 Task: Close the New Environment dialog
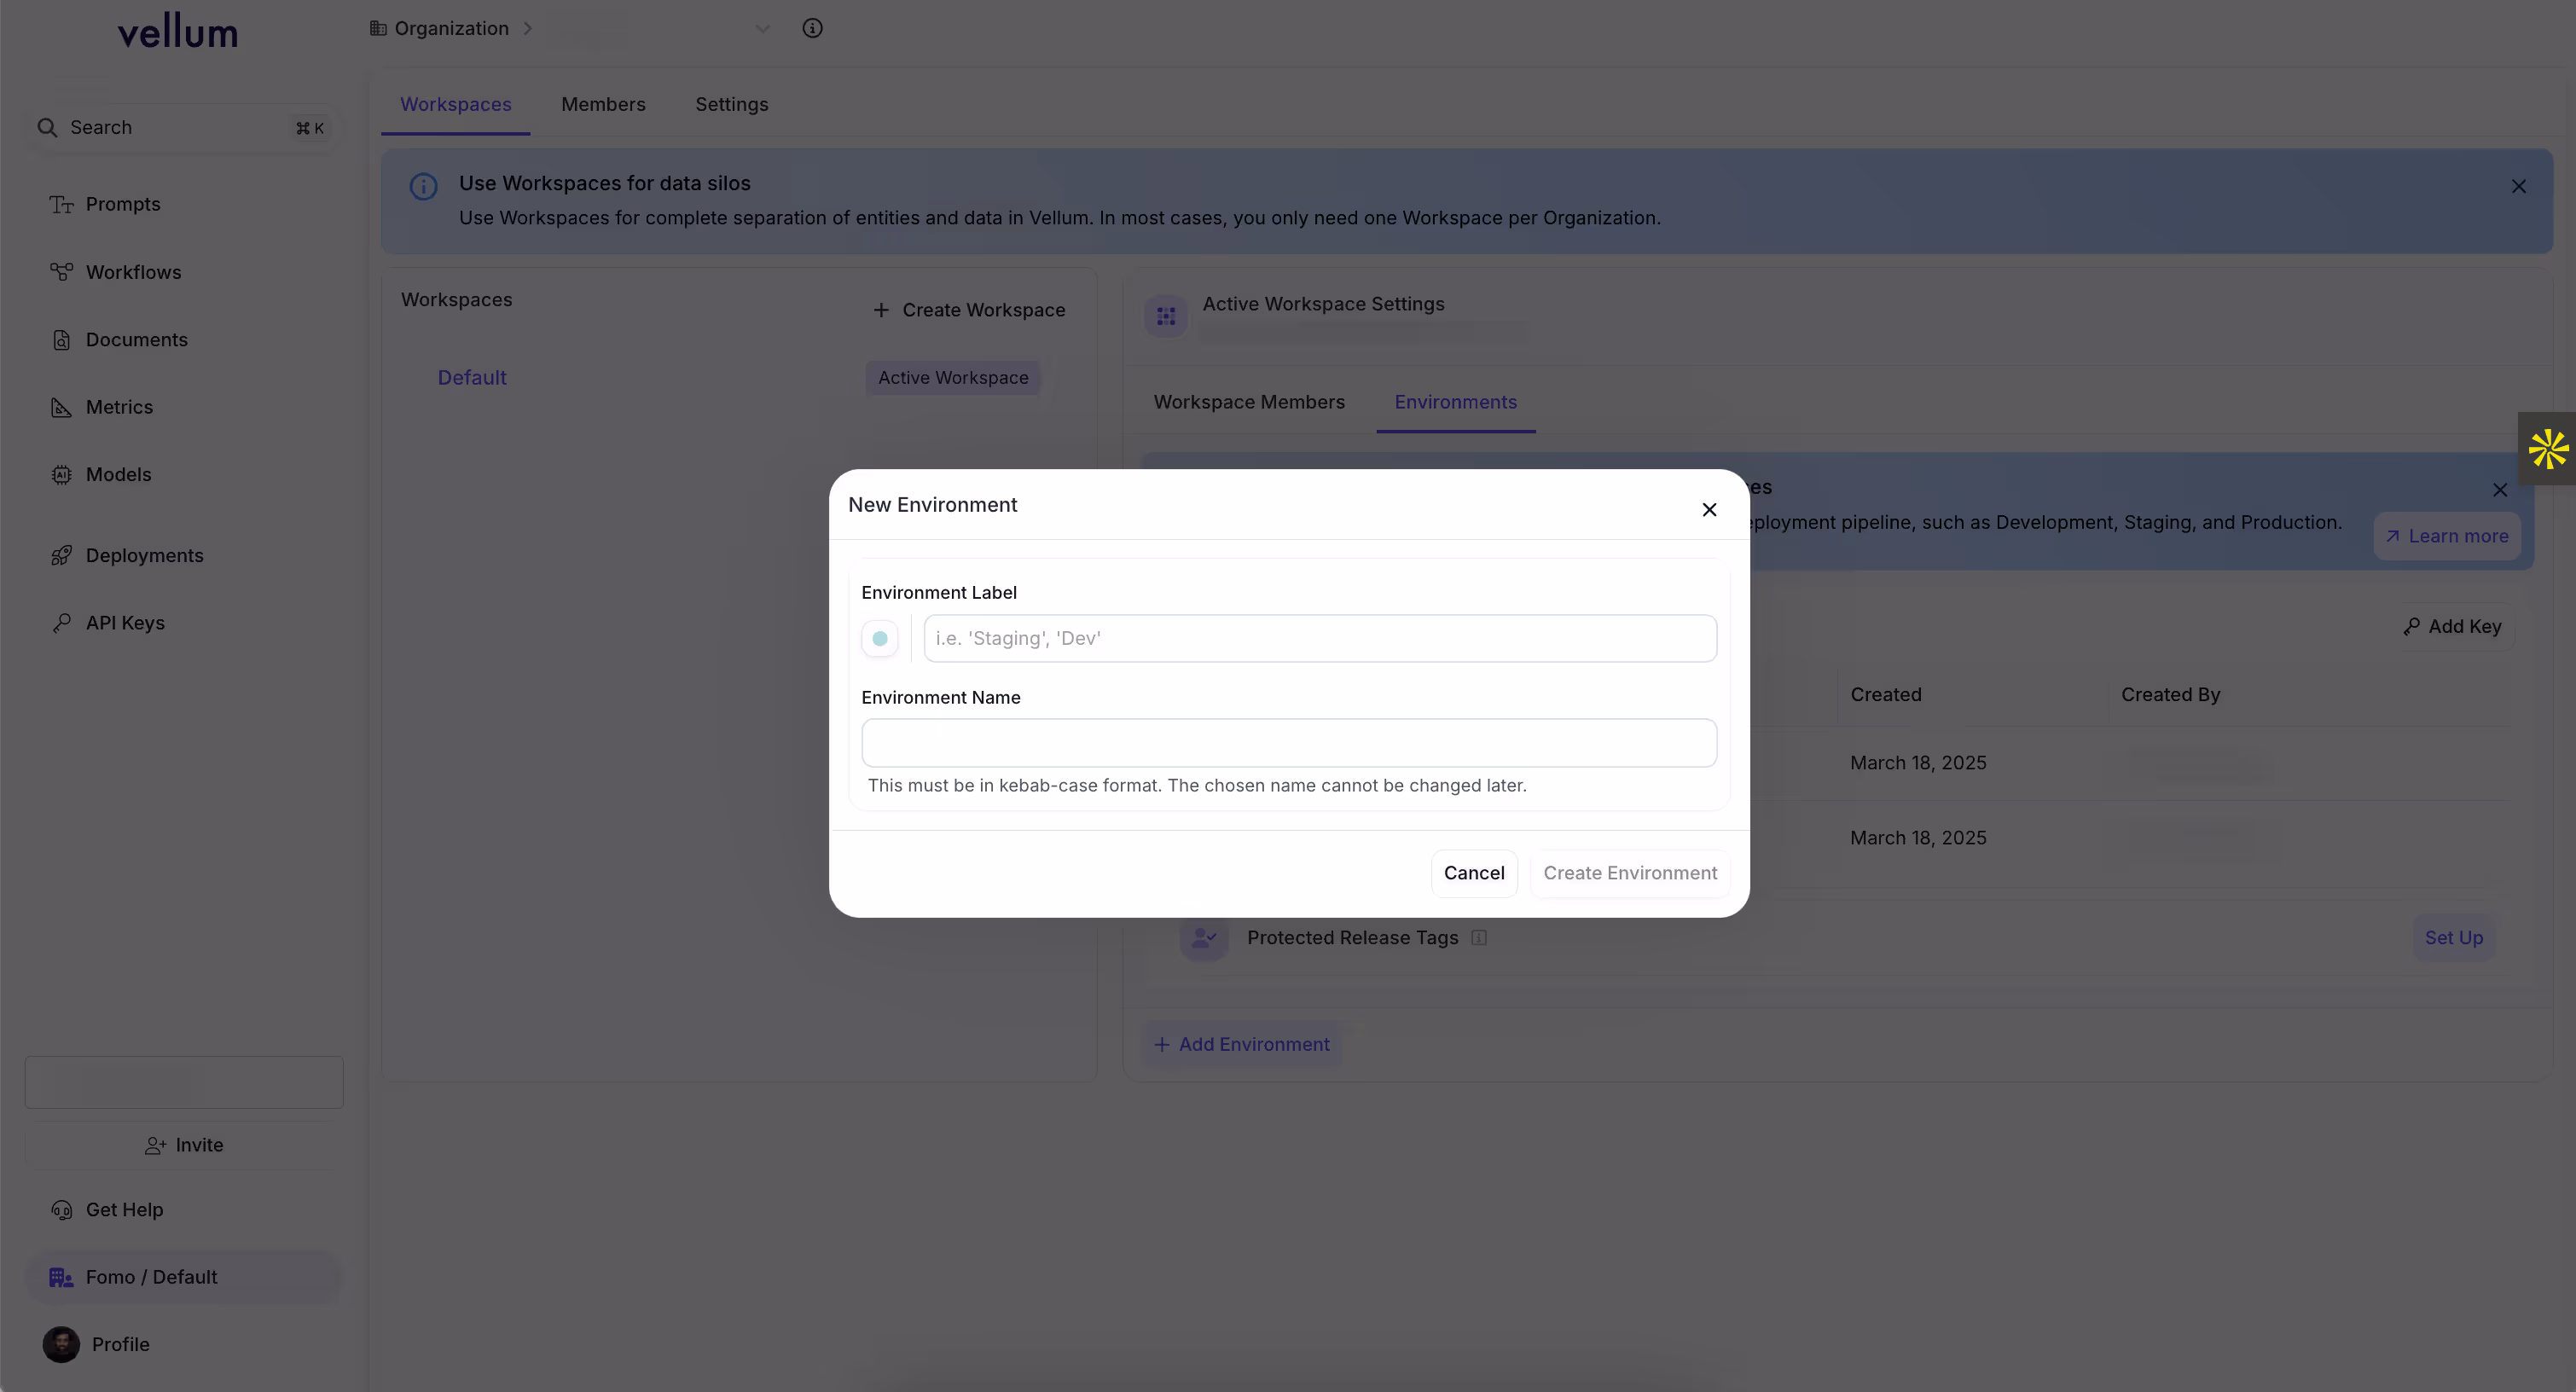coord(1709,509)
